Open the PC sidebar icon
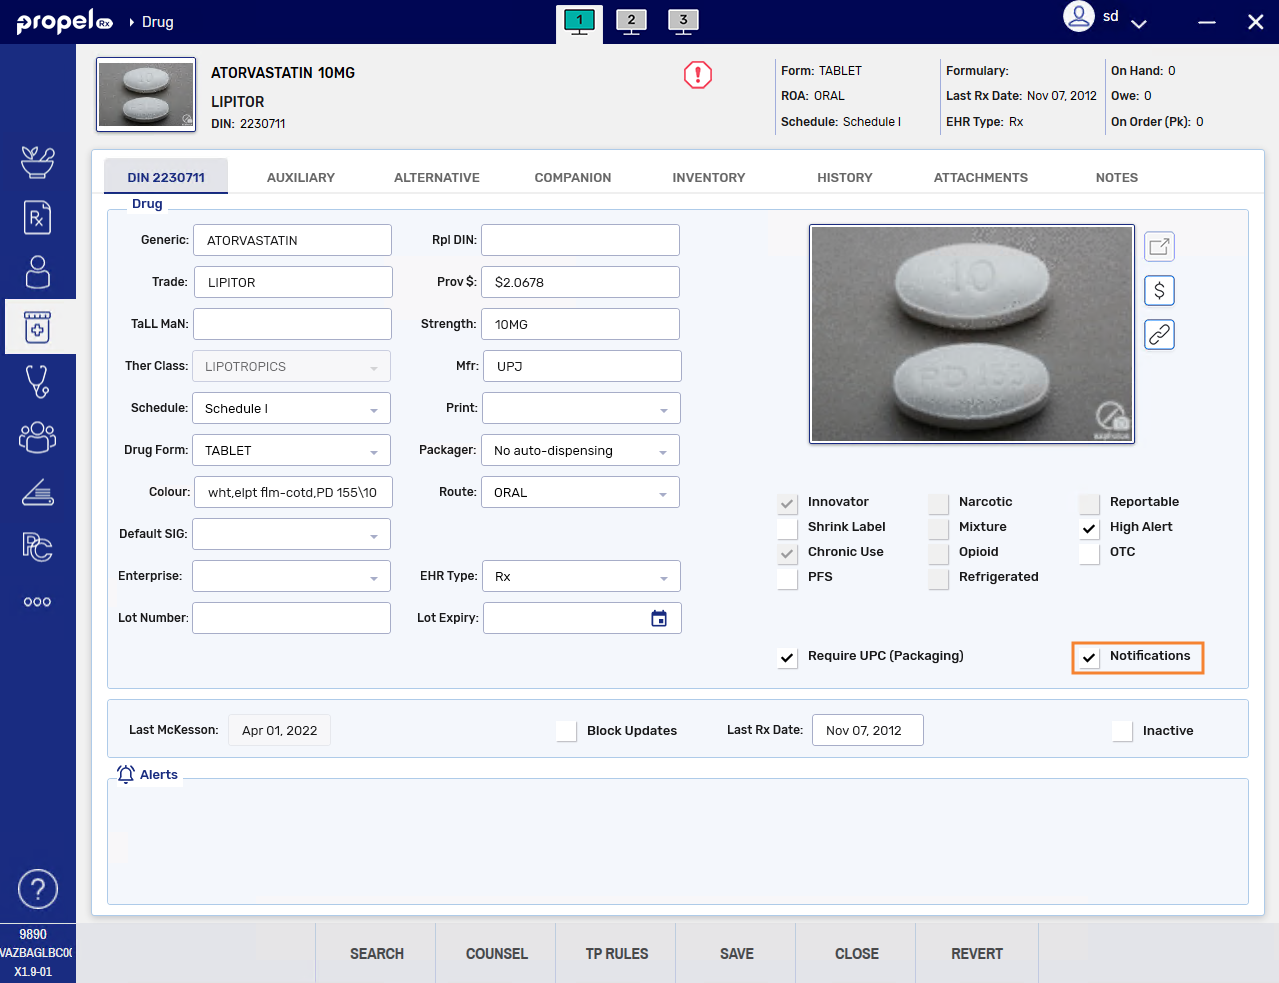1279x983 pixels. pos(38,547)
